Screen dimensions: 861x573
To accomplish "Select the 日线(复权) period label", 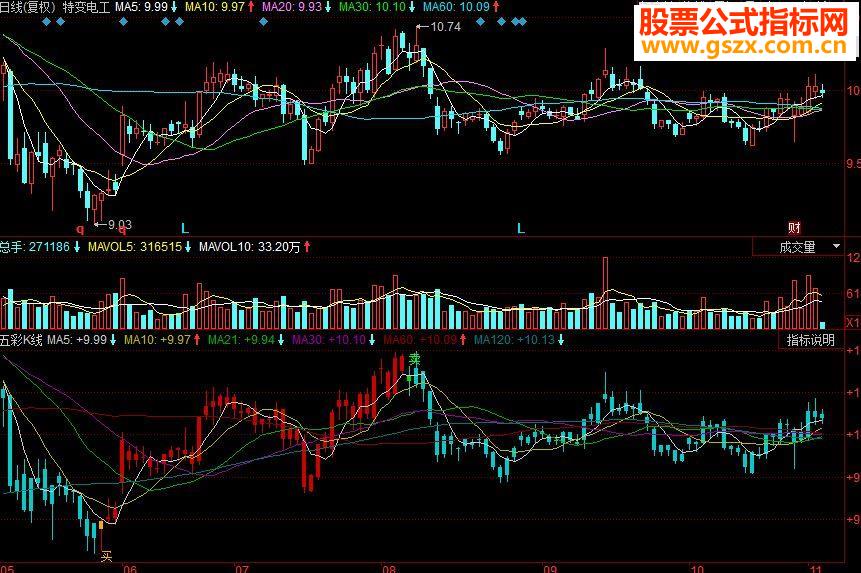I will 28,7.
